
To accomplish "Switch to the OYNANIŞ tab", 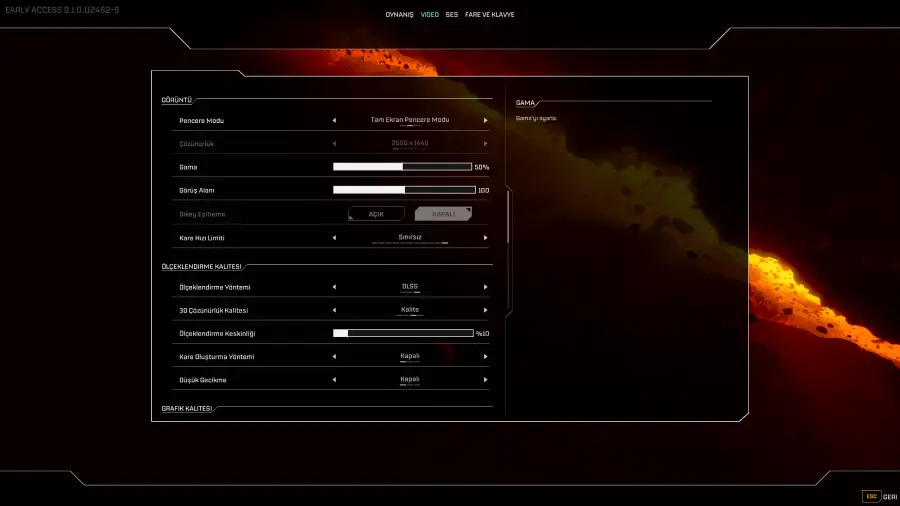I will click(x=399, y=15).
